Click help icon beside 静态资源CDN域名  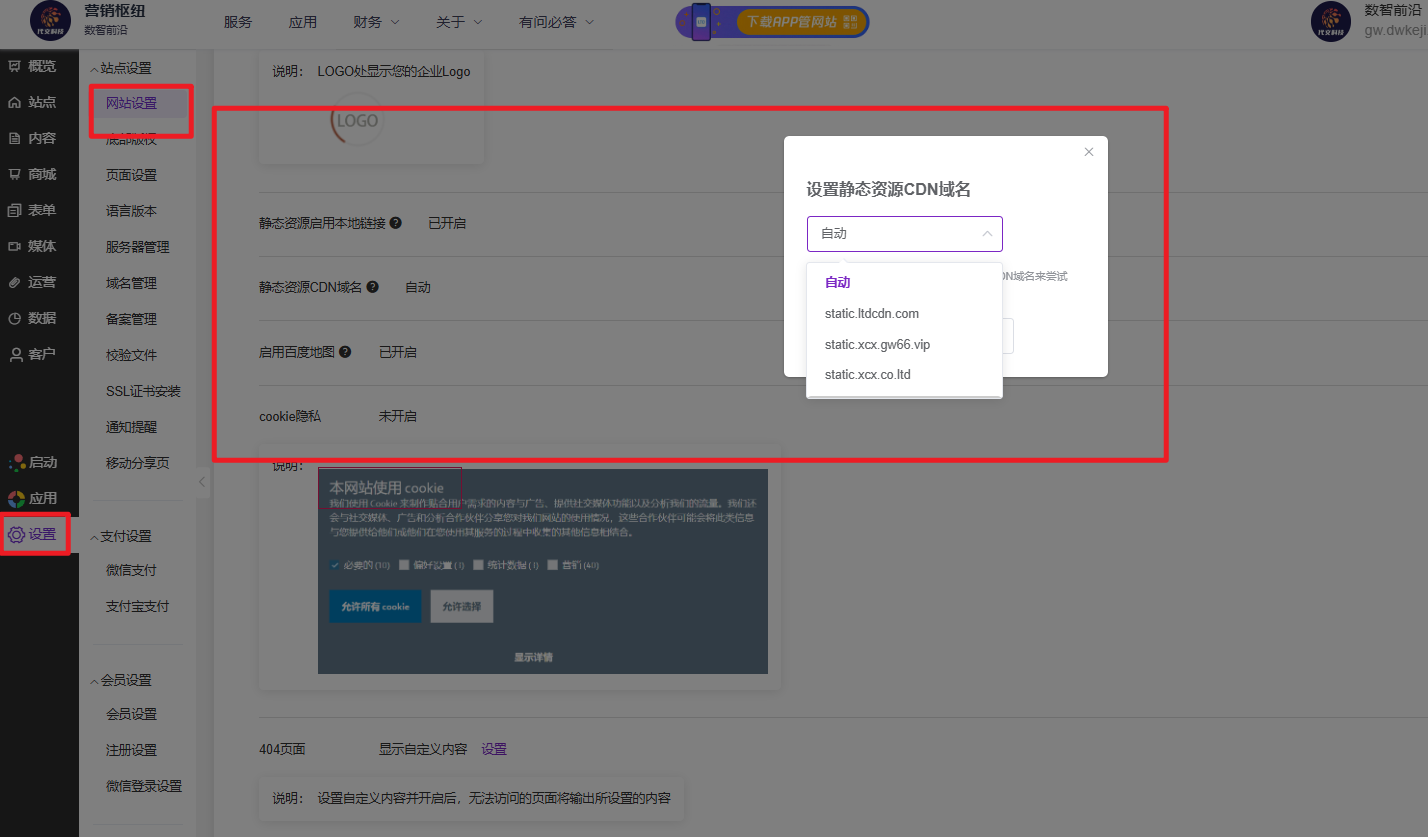[372, 287]
